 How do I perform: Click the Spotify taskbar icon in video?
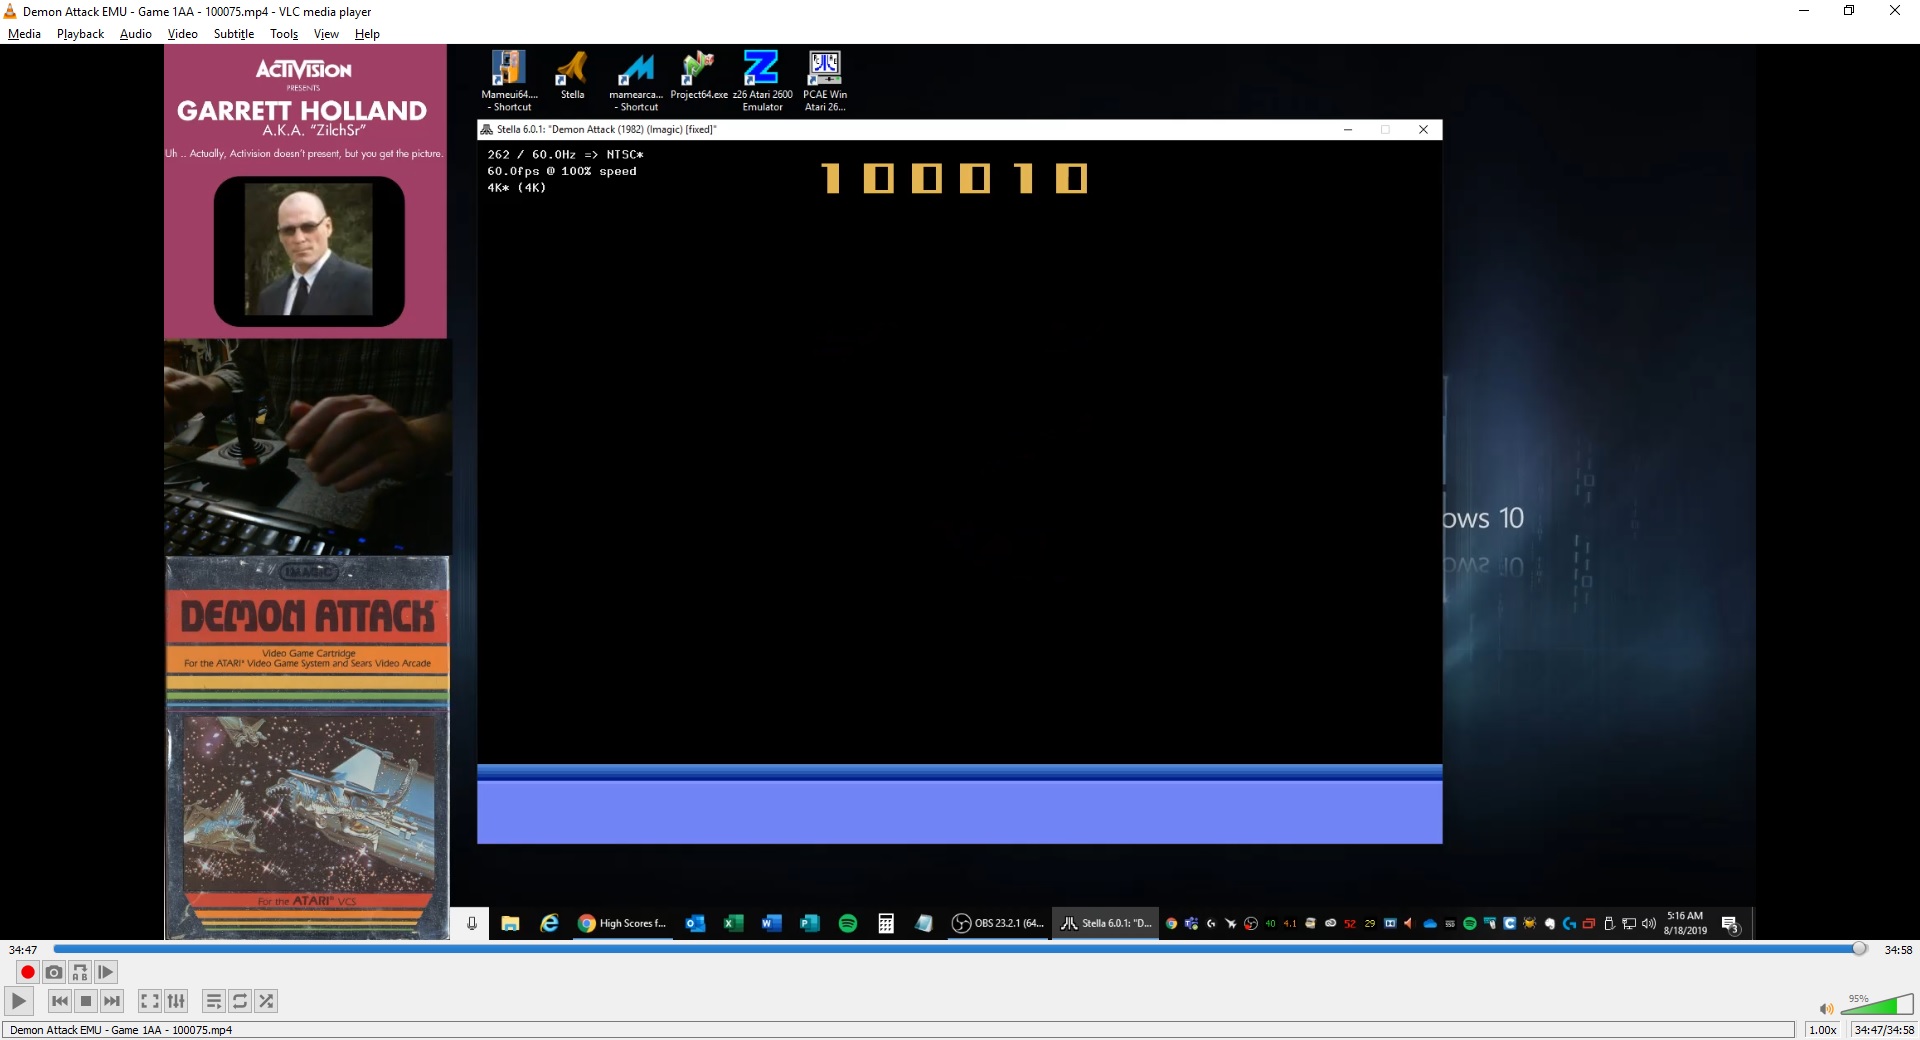[x=848, y=923]
